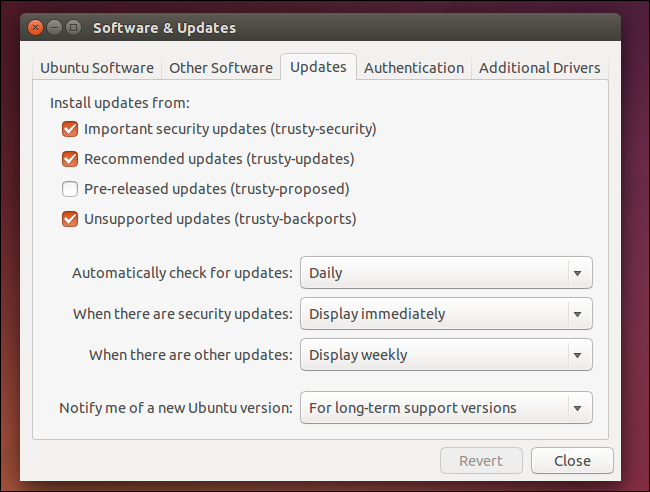Change the new Ubuntu version notification dropdown

446,408
